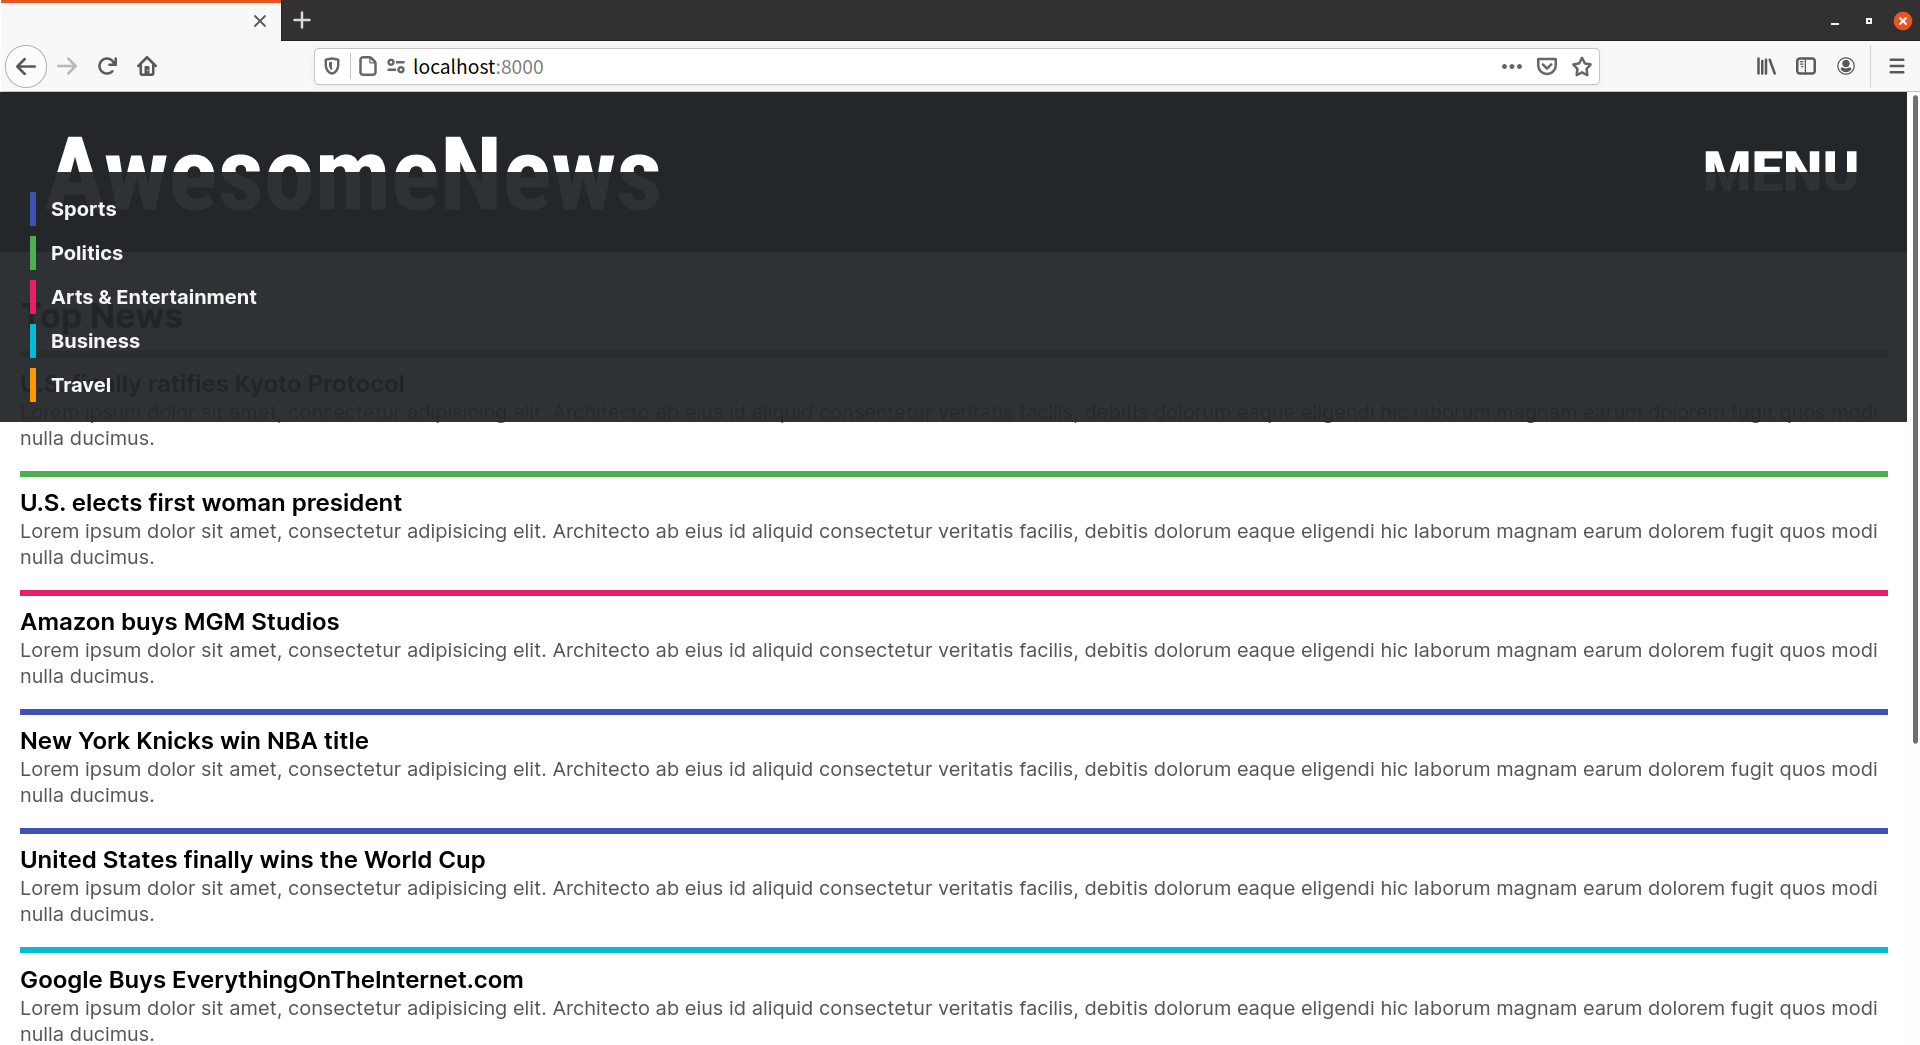Close the current browser tab
Screen dimensions: 1920x1045
pos(260,21)
